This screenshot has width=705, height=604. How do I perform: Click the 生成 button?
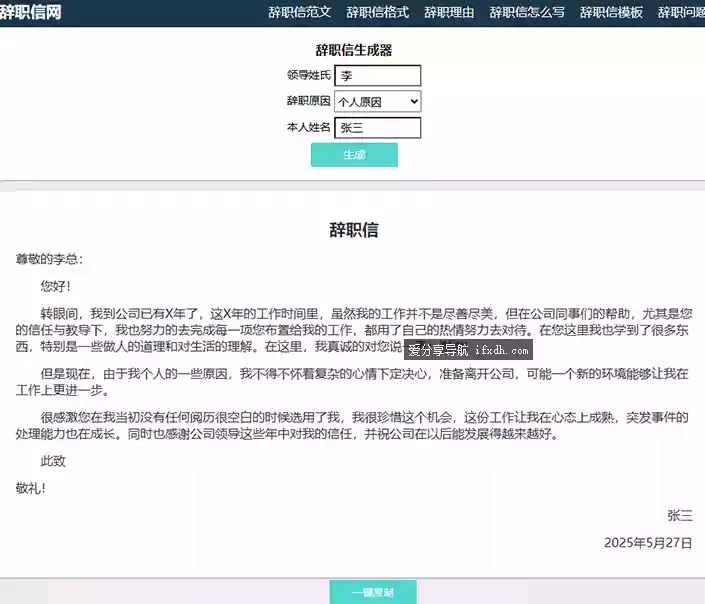[354, 155]
